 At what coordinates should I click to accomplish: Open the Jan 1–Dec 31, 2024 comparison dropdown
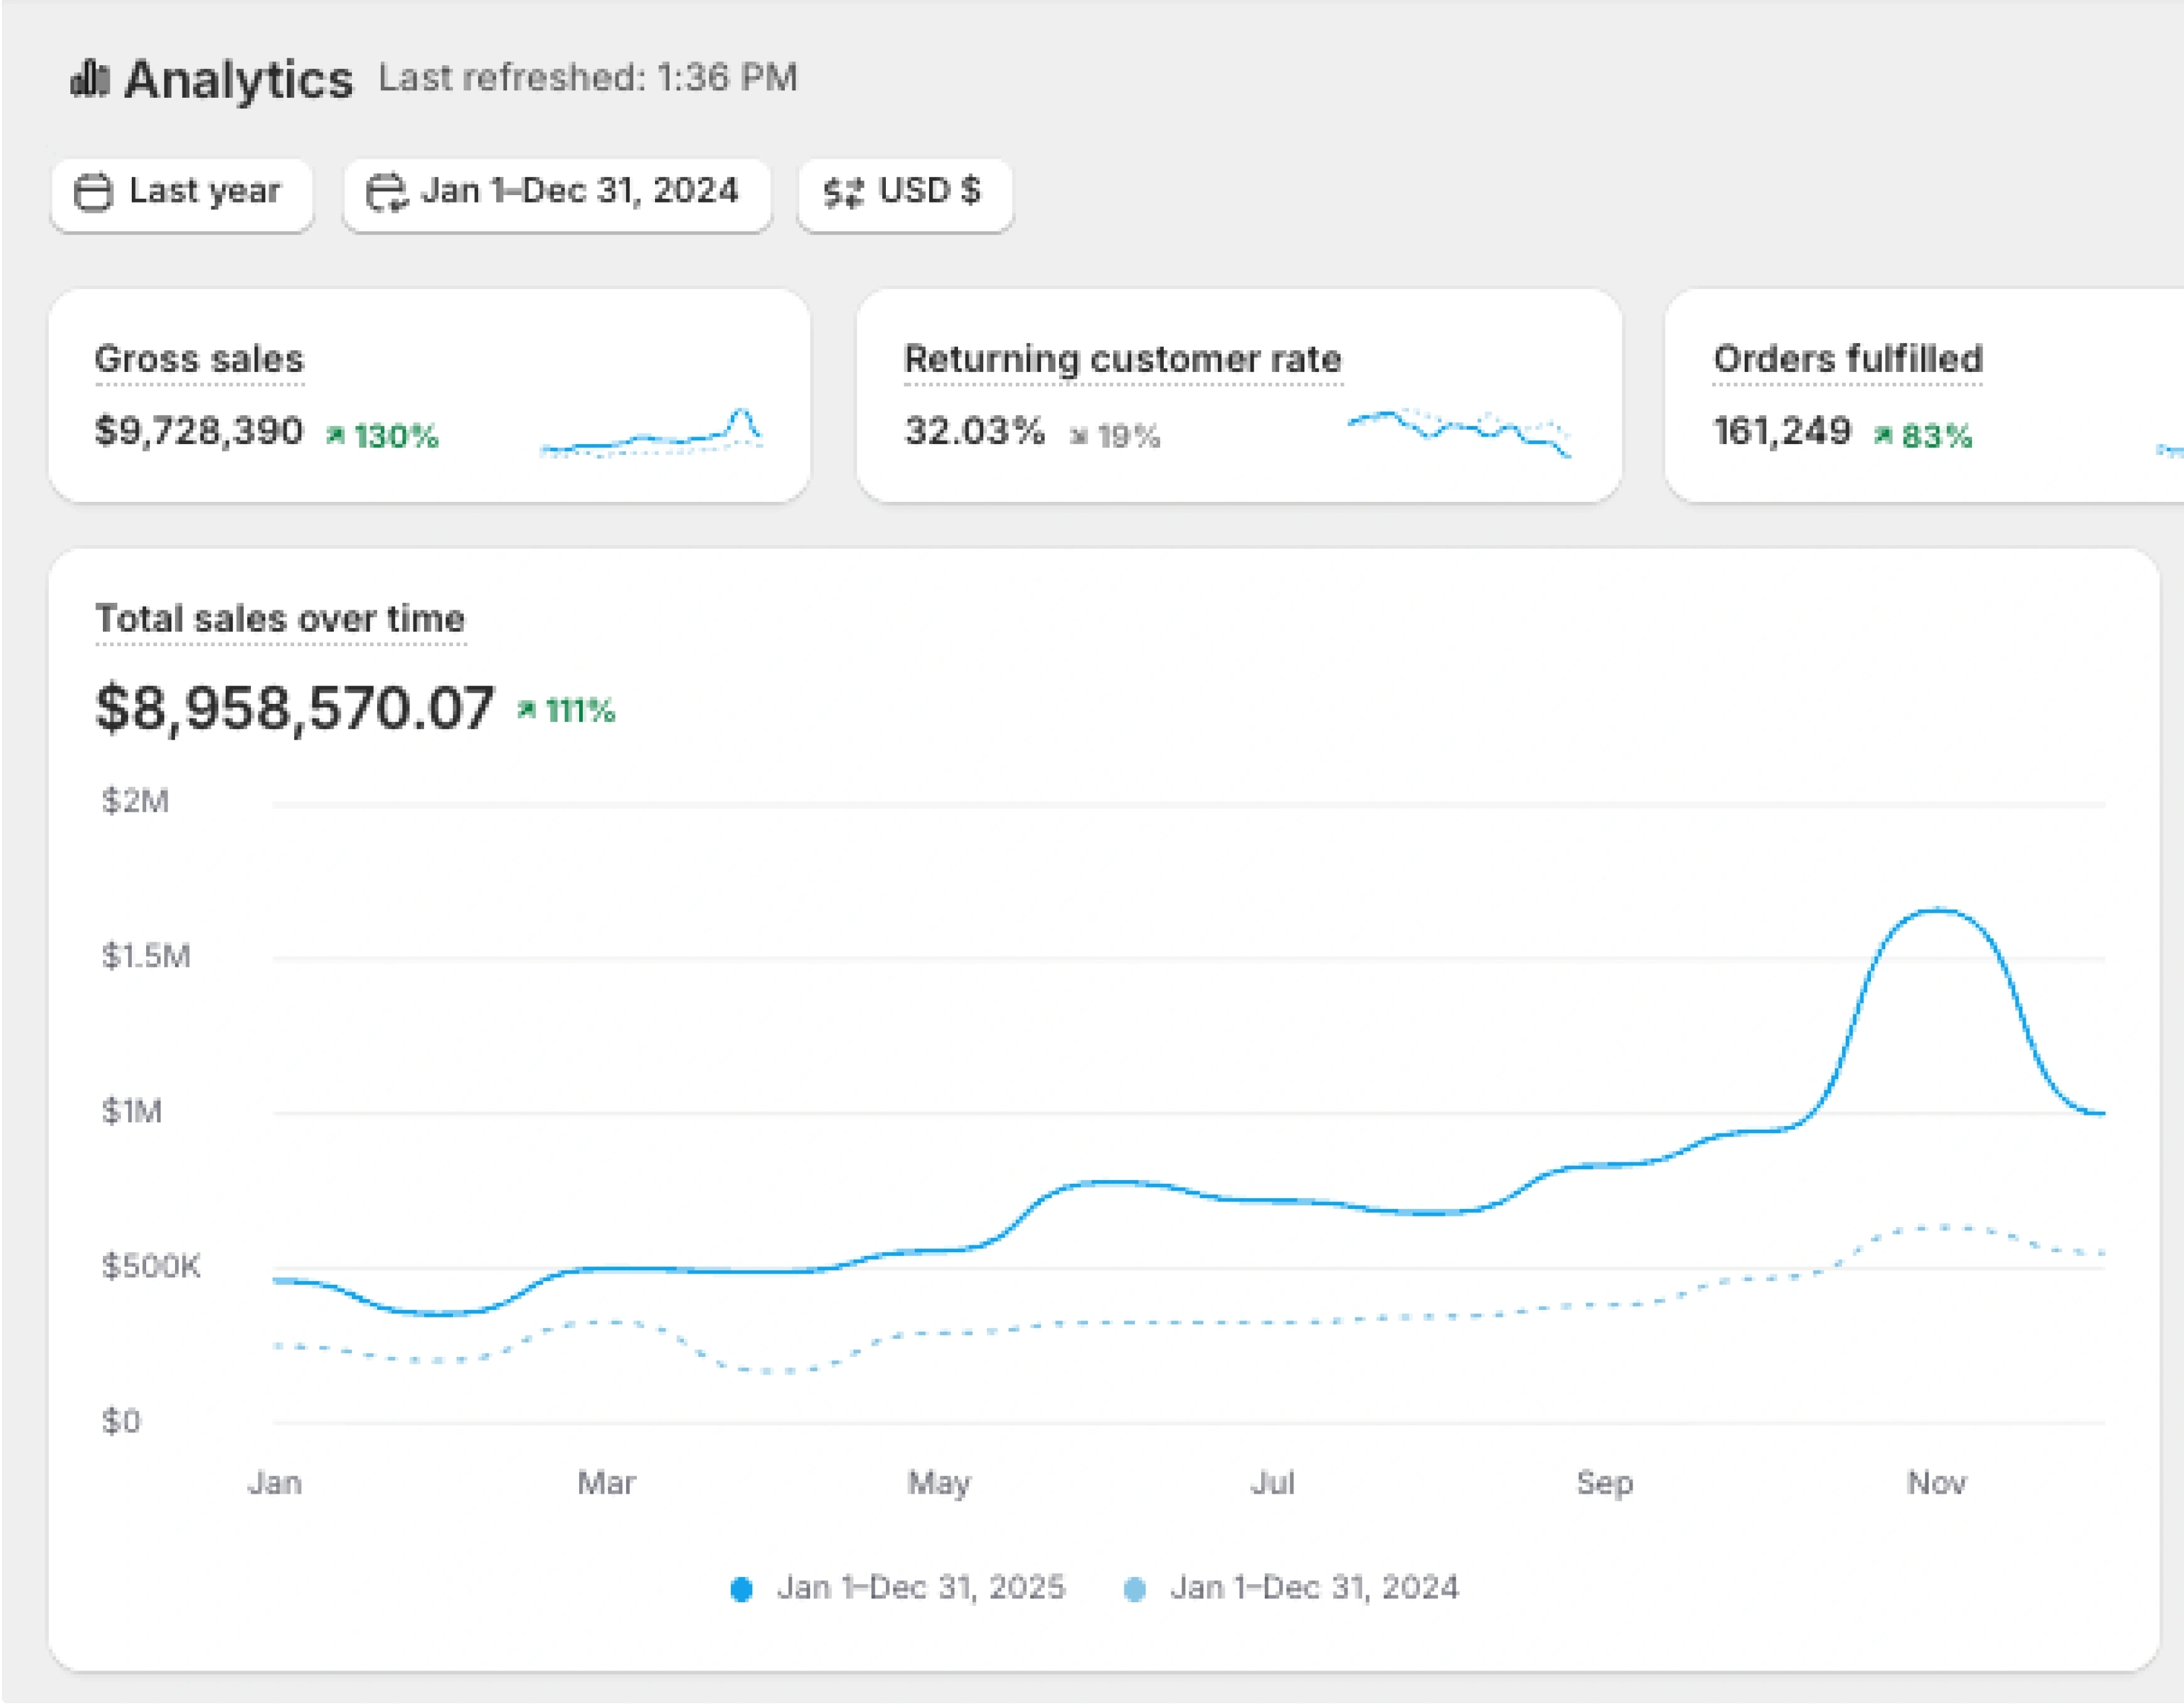[x=557, y=192]
